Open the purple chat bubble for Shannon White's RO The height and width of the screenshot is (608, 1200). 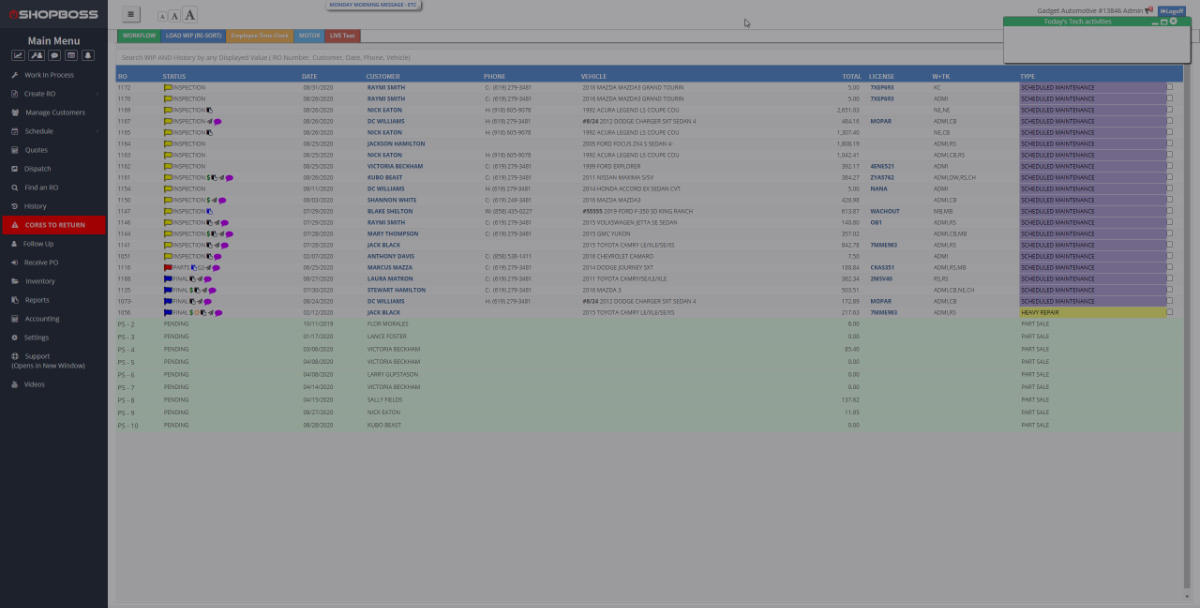(x=222, y=200)
